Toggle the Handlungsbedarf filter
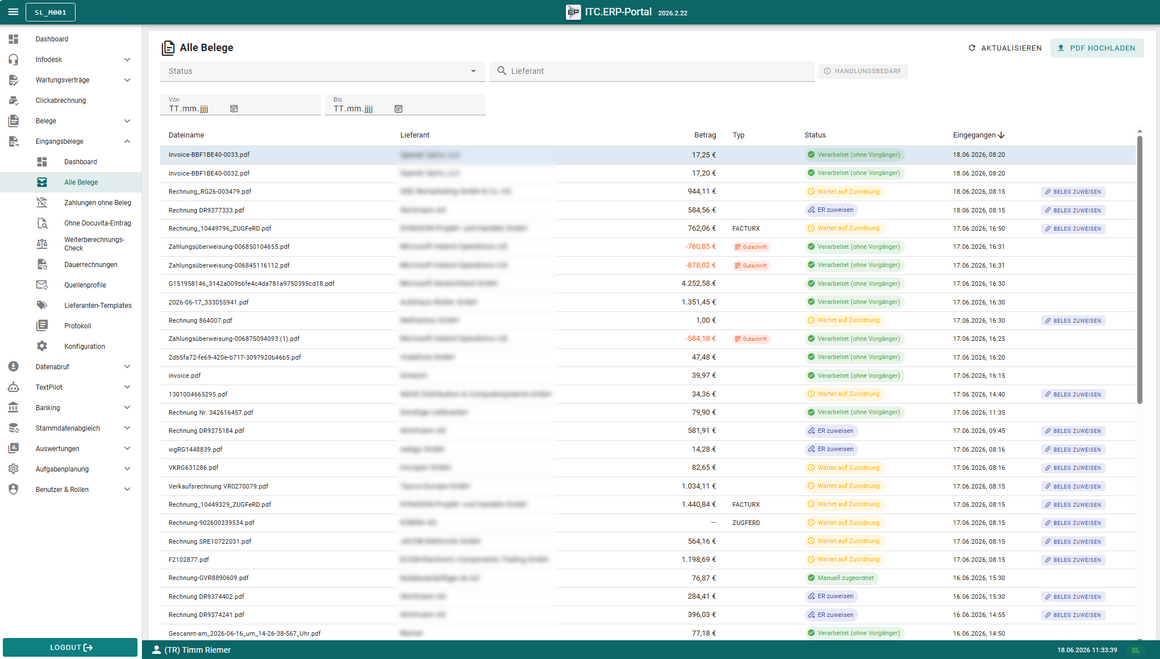Image resolution: width=1160 pixels, height=659 pixels. [x=863, y=71]
